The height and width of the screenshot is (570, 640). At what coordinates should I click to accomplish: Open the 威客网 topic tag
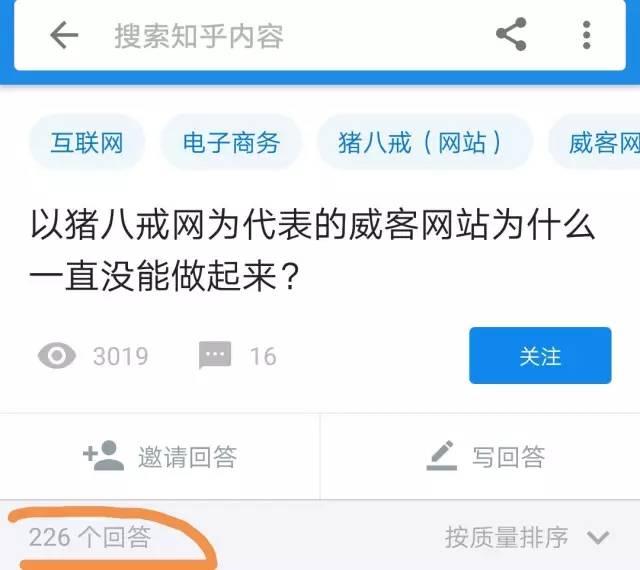594,142
